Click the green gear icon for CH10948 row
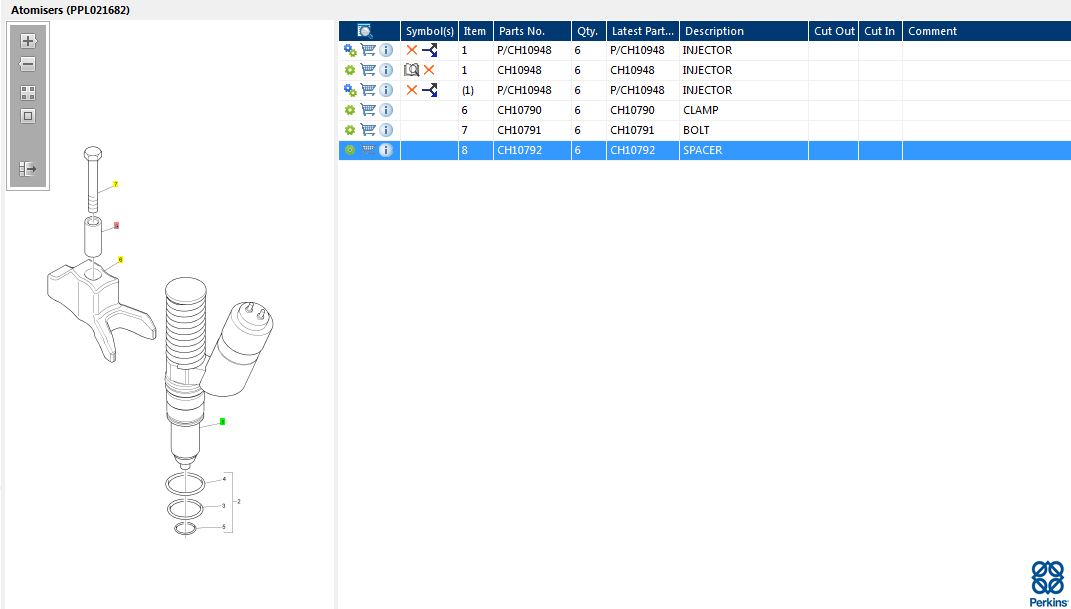Image resolution: width=1071 pixels, height=609 pixels. [x=350, y=70]
